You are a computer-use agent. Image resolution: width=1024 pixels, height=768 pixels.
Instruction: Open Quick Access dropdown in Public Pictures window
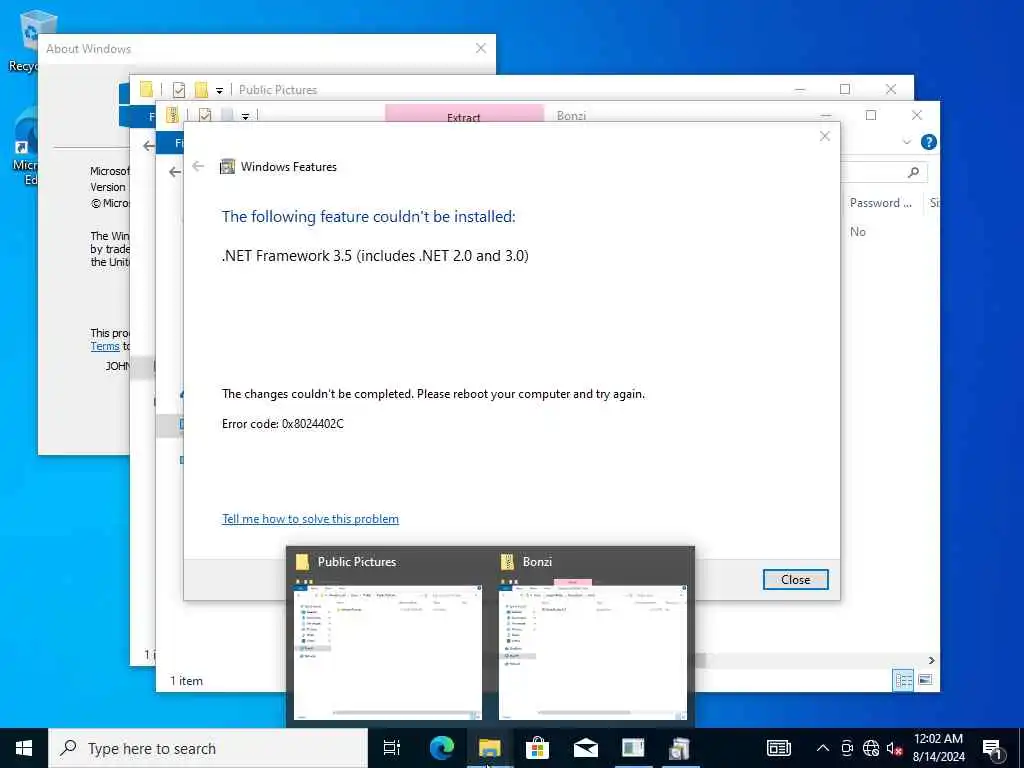point(219,90)
